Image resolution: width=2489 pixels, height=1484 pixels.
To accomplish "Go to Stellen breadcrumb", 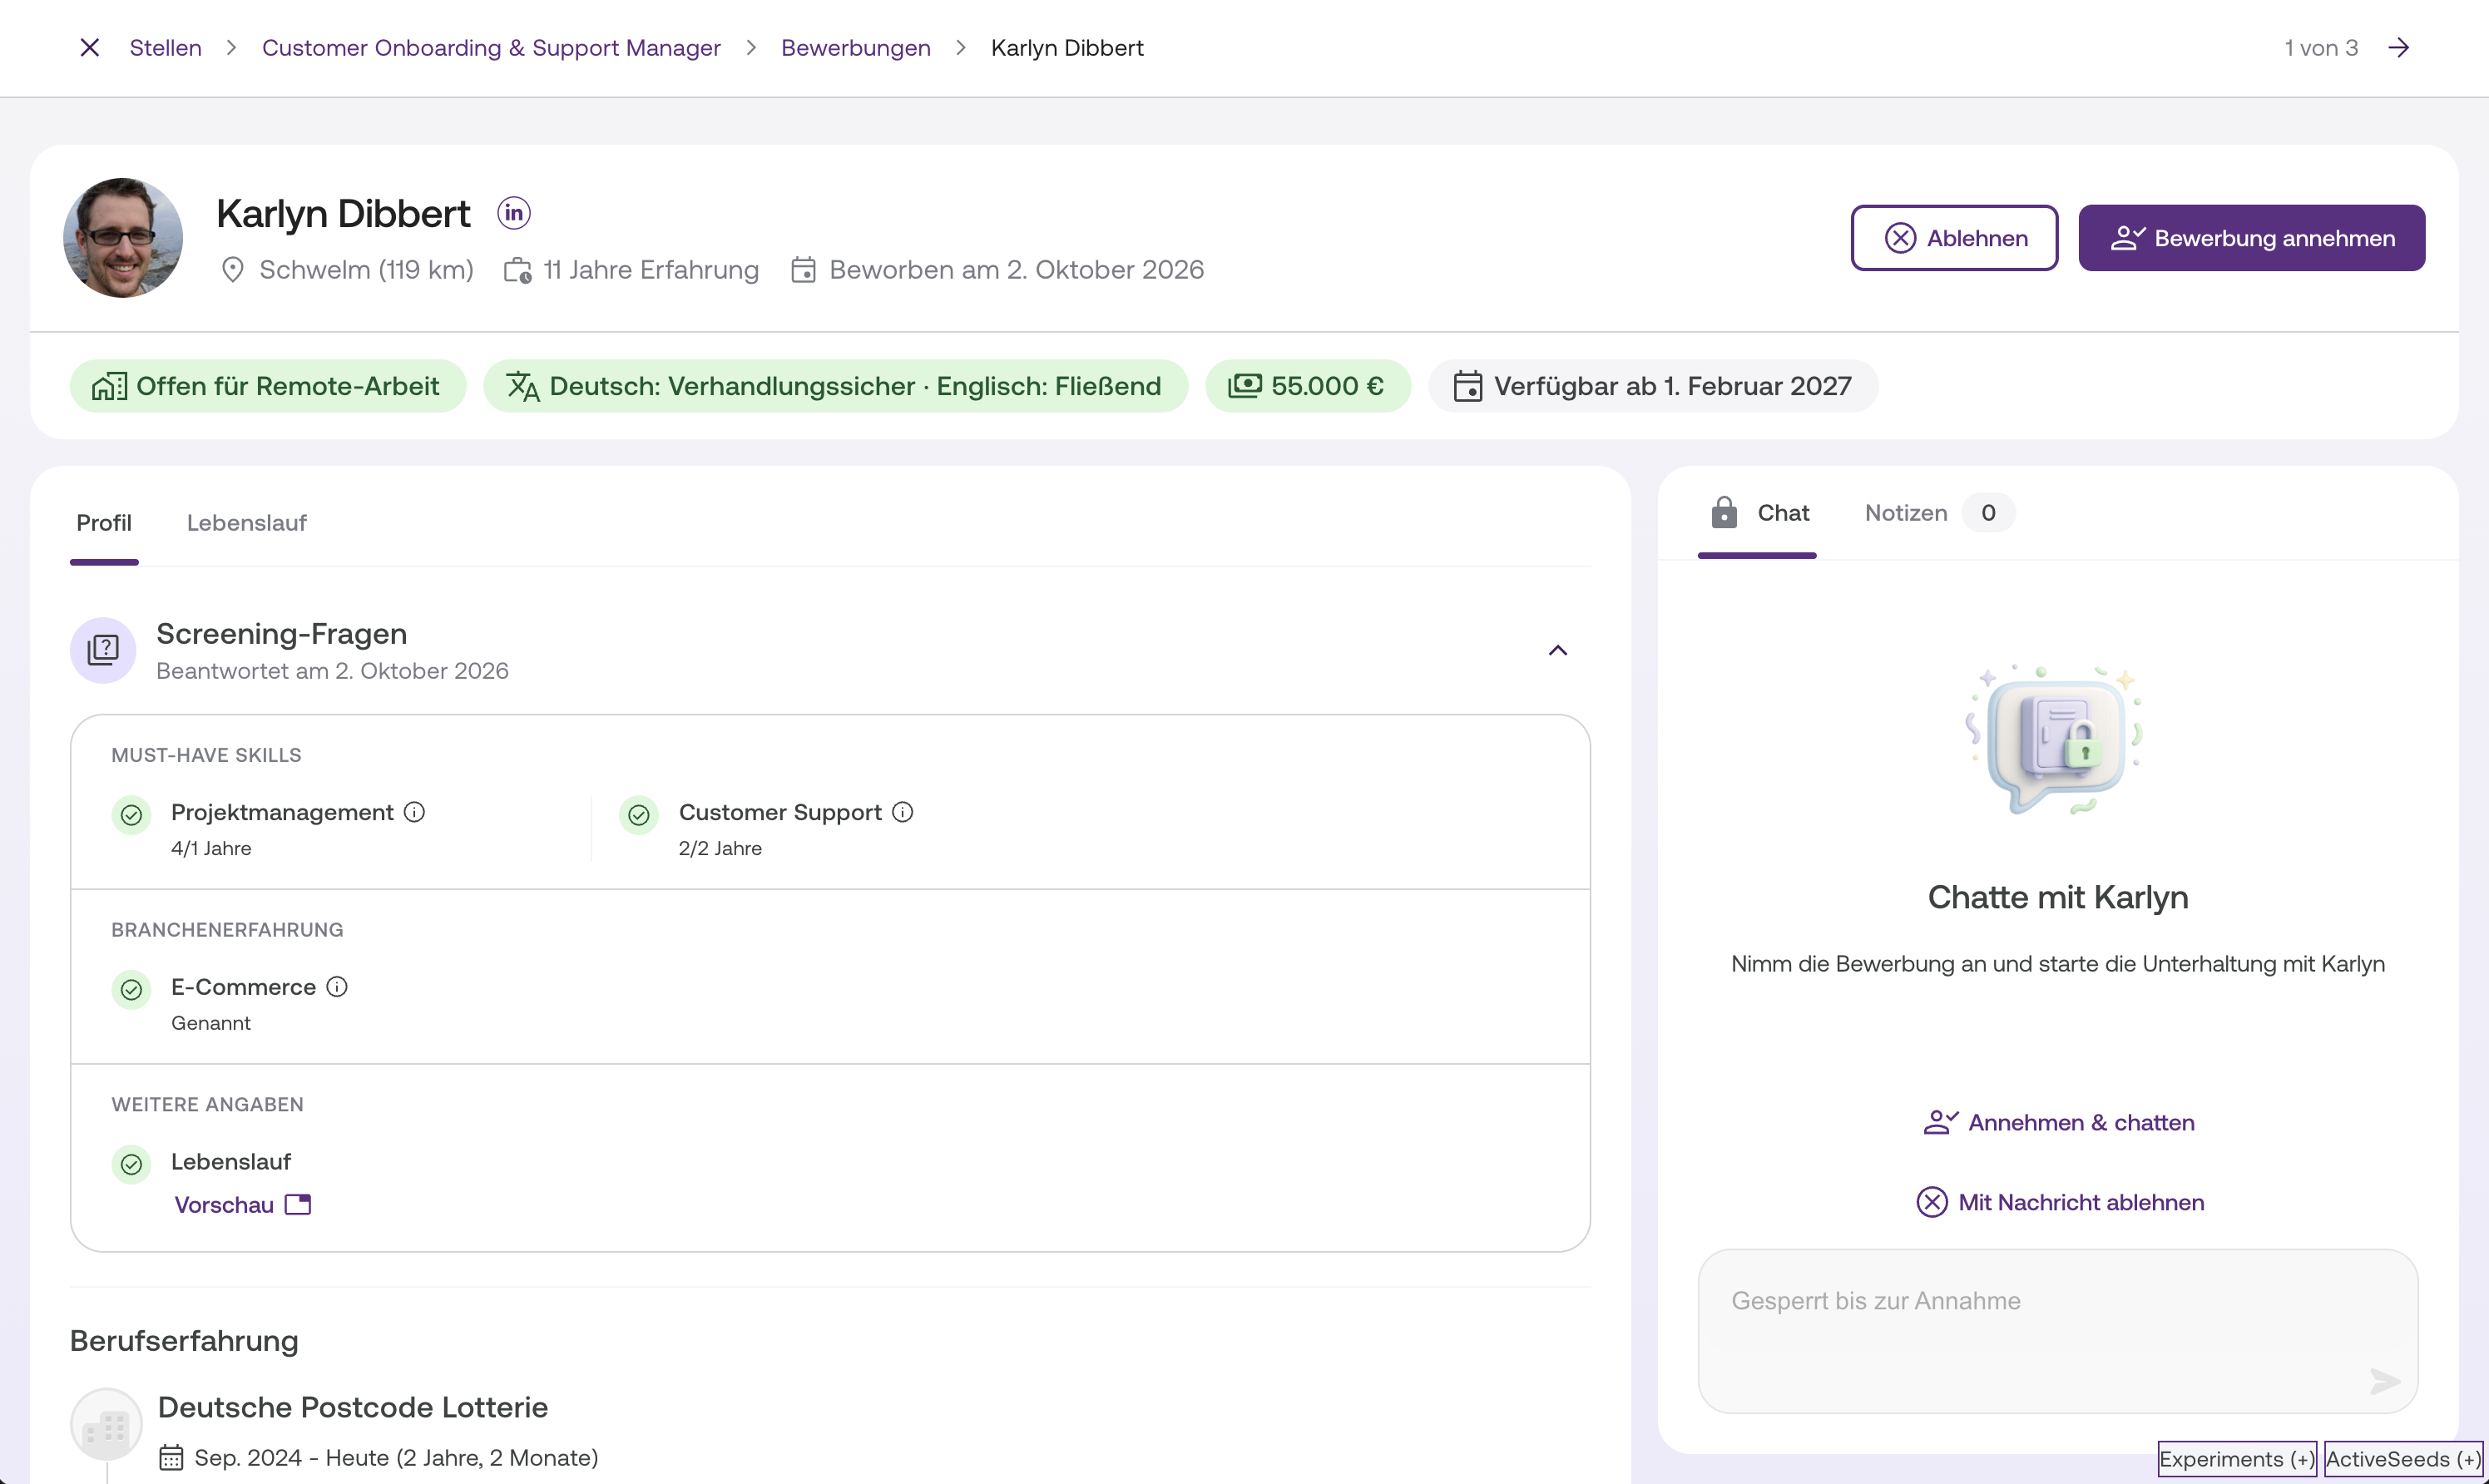I will 165,48.
